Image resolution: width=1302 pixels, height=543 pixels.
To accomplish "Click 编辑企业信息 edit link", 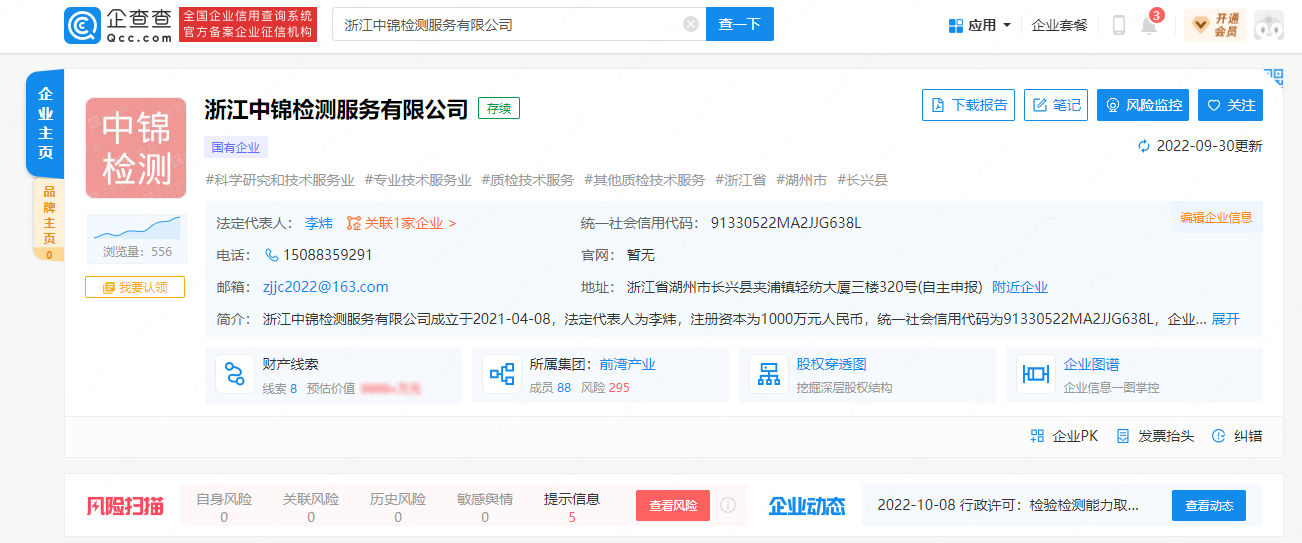I will [1216, 217].
